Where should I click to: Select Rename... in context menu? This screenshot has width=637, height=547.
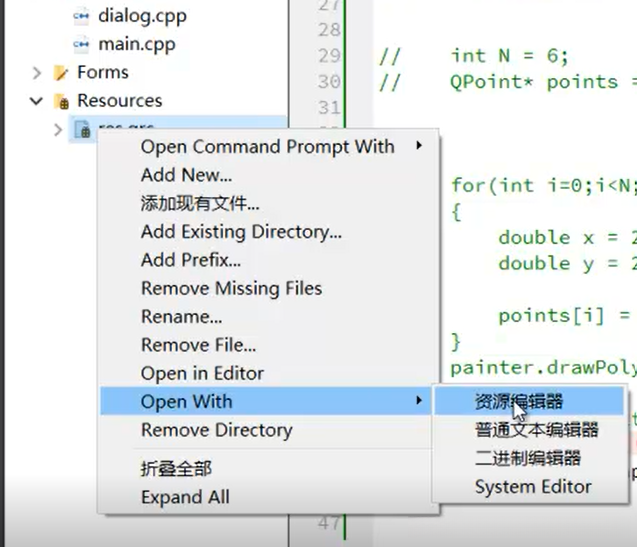pos(268,317)
